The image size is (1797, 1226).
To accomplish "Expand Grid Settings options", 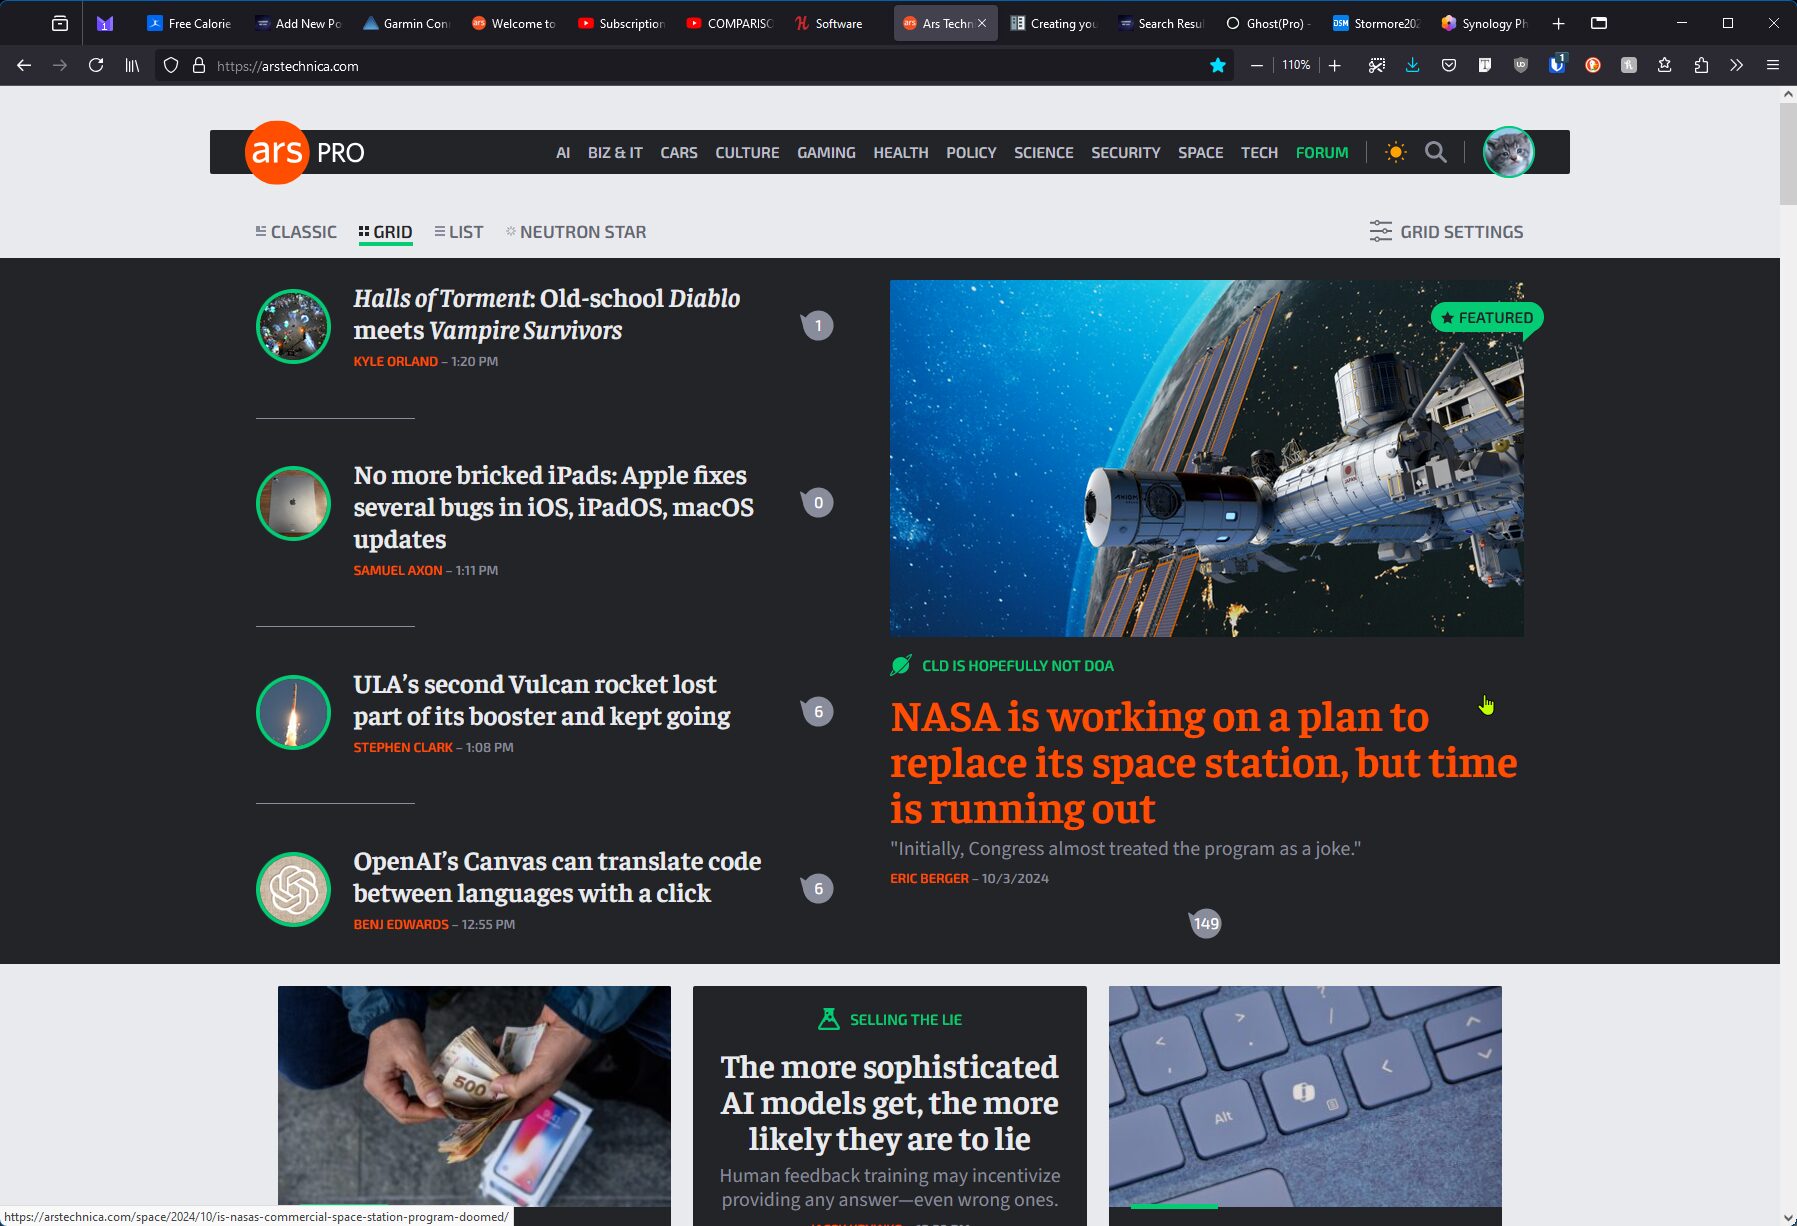I will pos(1446,232).
